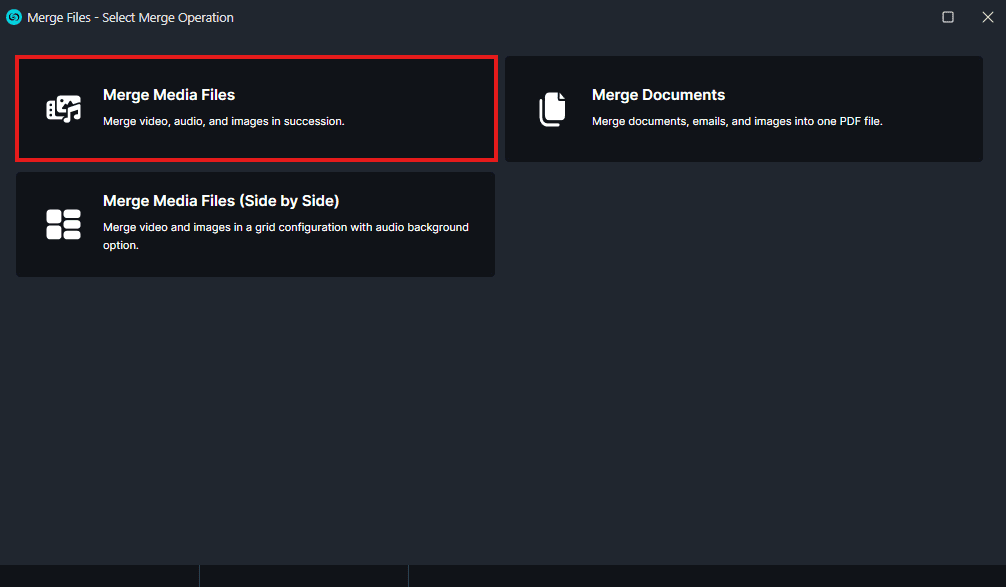This screenshot has height=587, width=1006.
Task: Click the leftmost bottom status bar segment
Action: (99, 576)
